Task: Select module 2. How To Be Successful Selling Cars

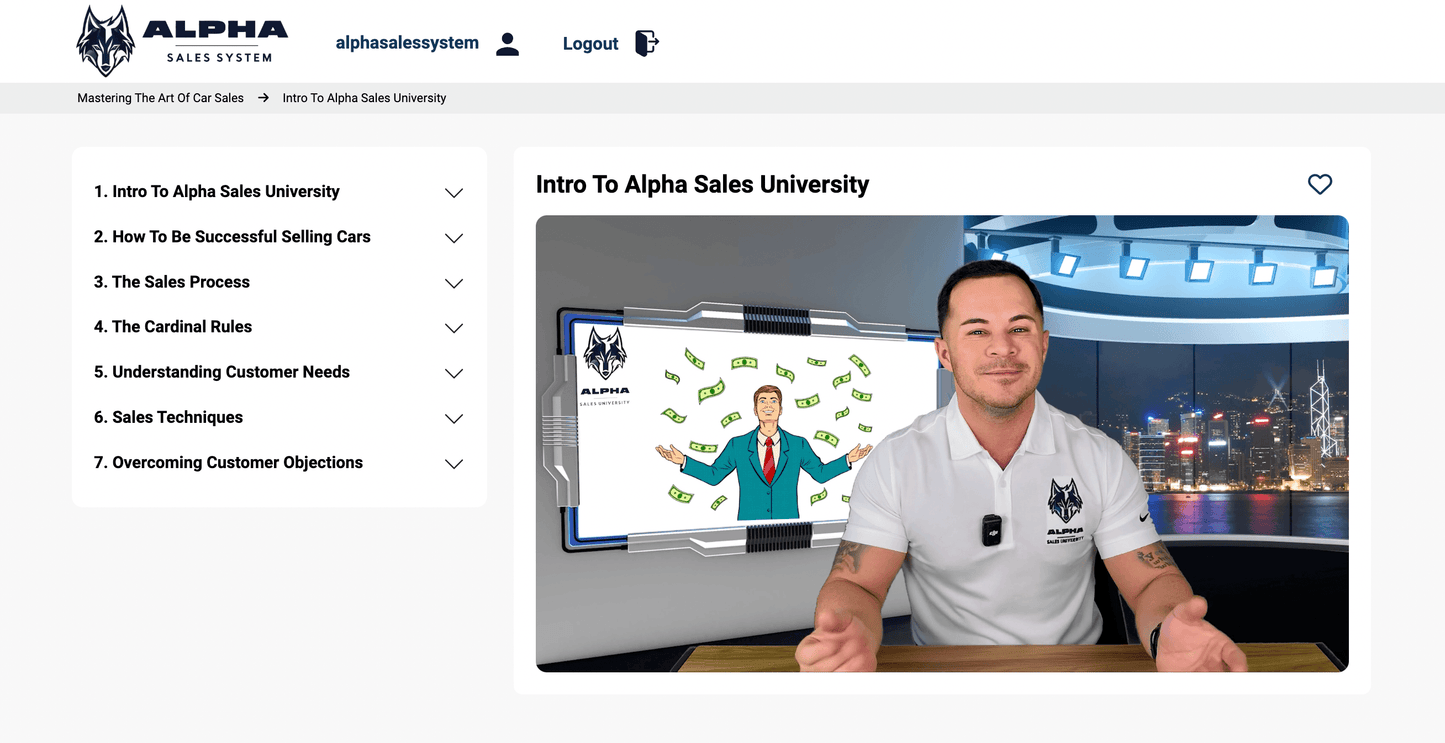Action: [x=232, y=237]
